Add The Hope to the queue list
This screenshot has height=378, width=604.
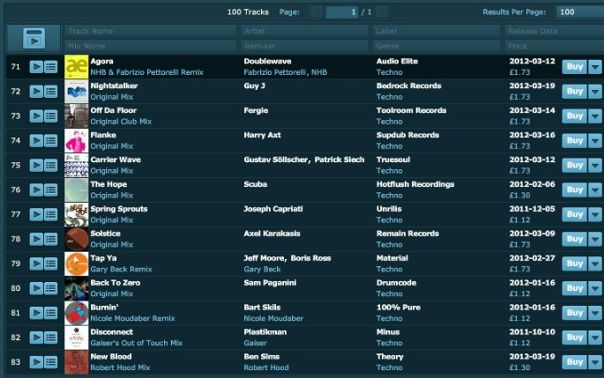click(x=51, y=190)
